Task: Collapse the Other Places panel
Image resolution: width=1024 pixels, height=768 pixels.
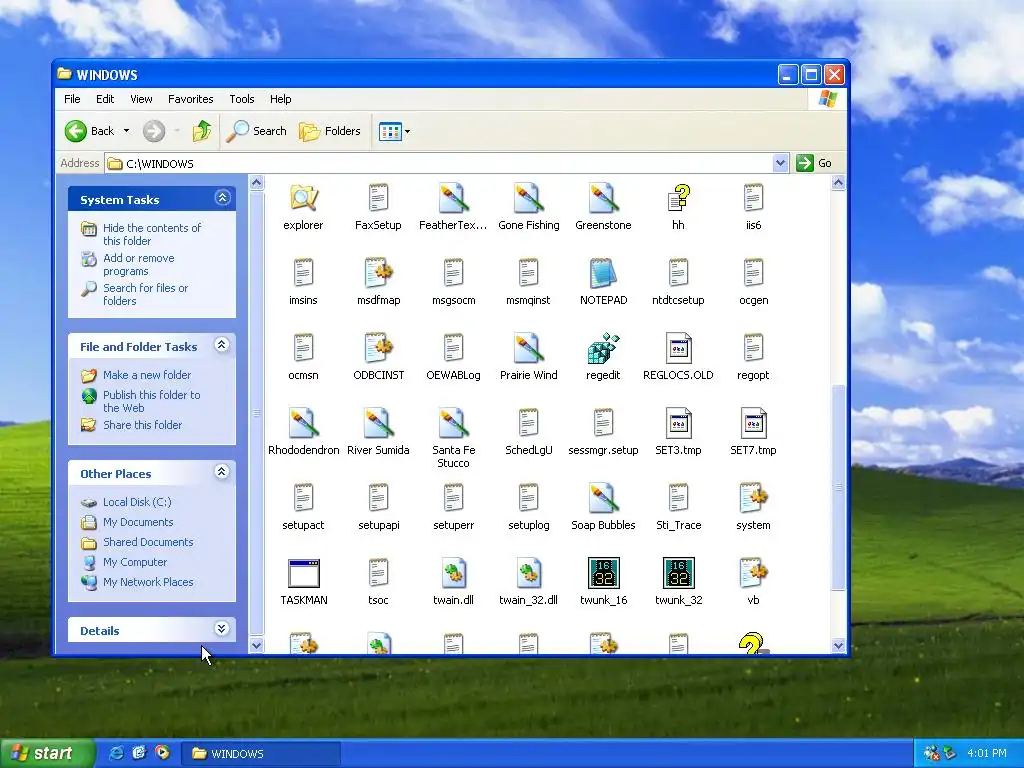Action: [x=222, y=472]
